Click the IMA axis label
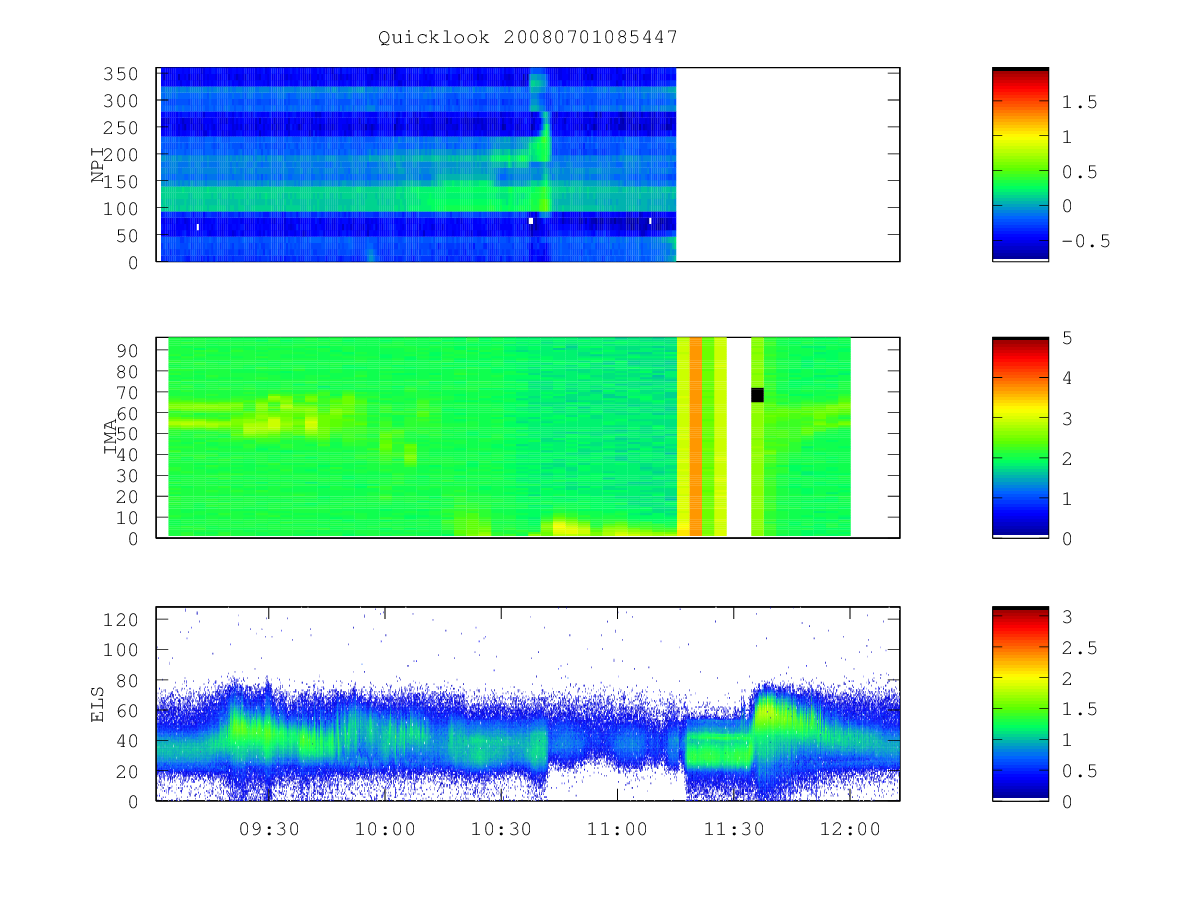This screenshot has height=900, width=1200. pos(111,437)
